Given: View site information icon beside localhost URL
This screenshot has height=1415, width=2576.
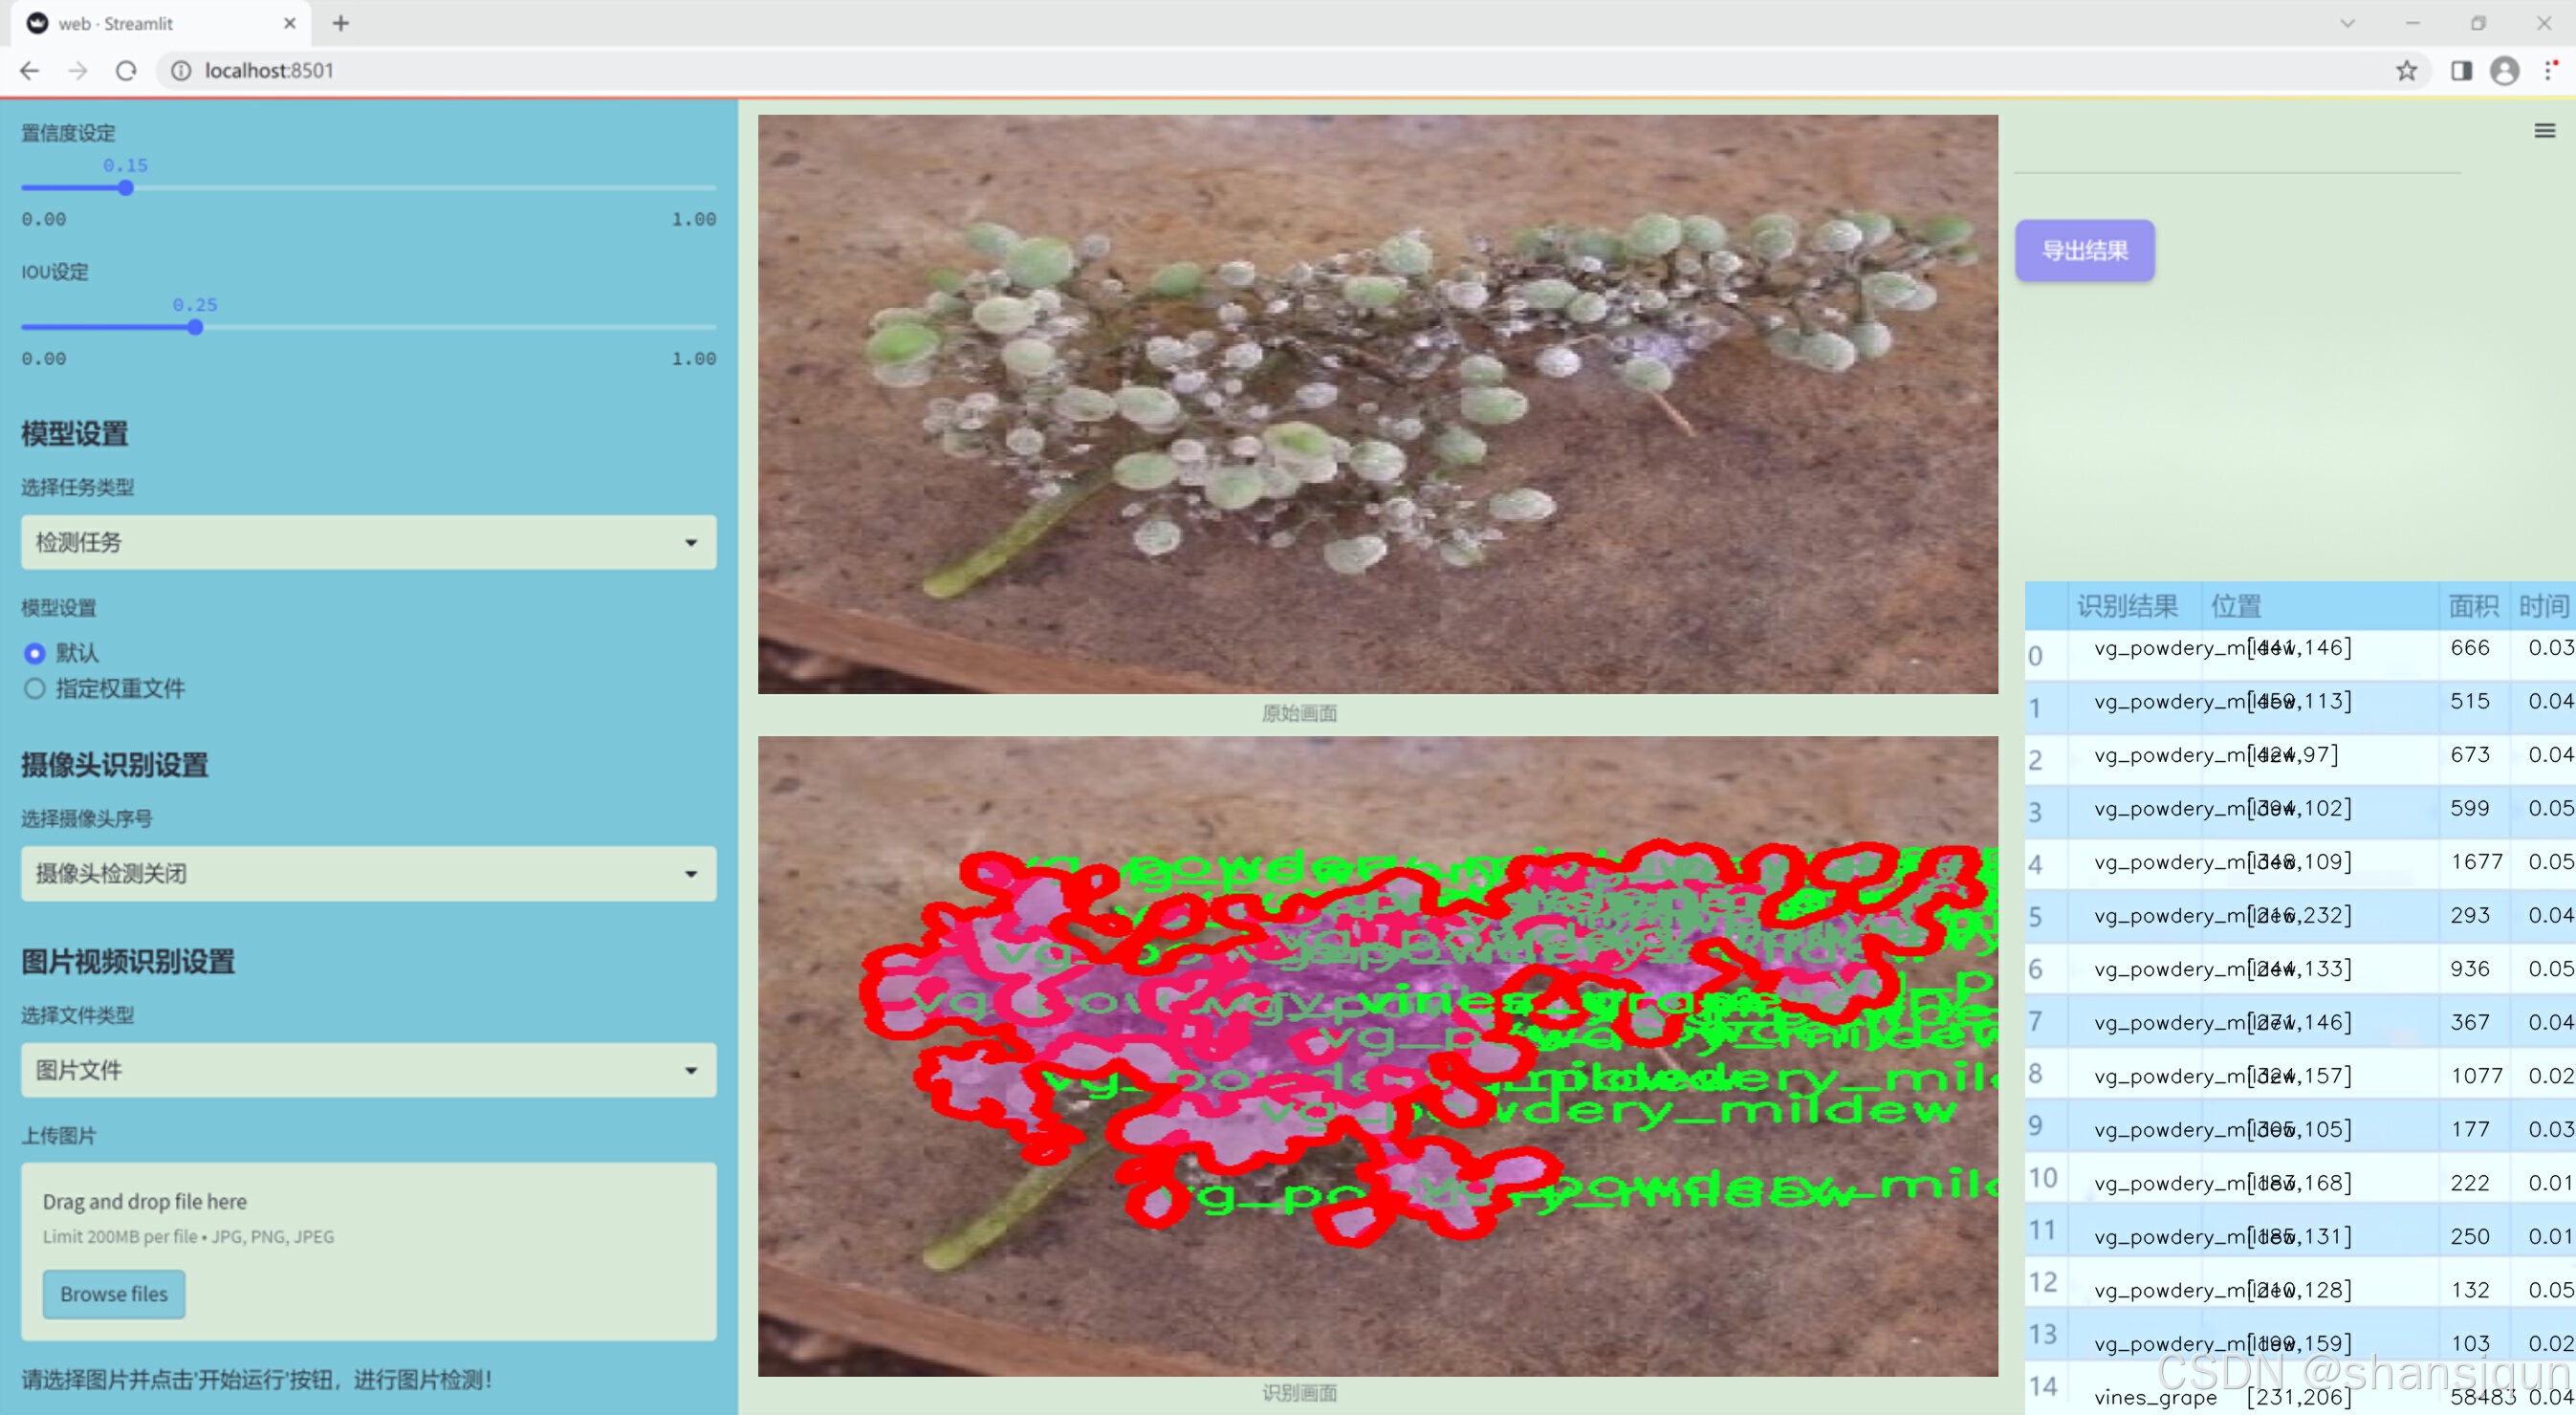Looking at the screenshot, I should click(x=181, y=71).
